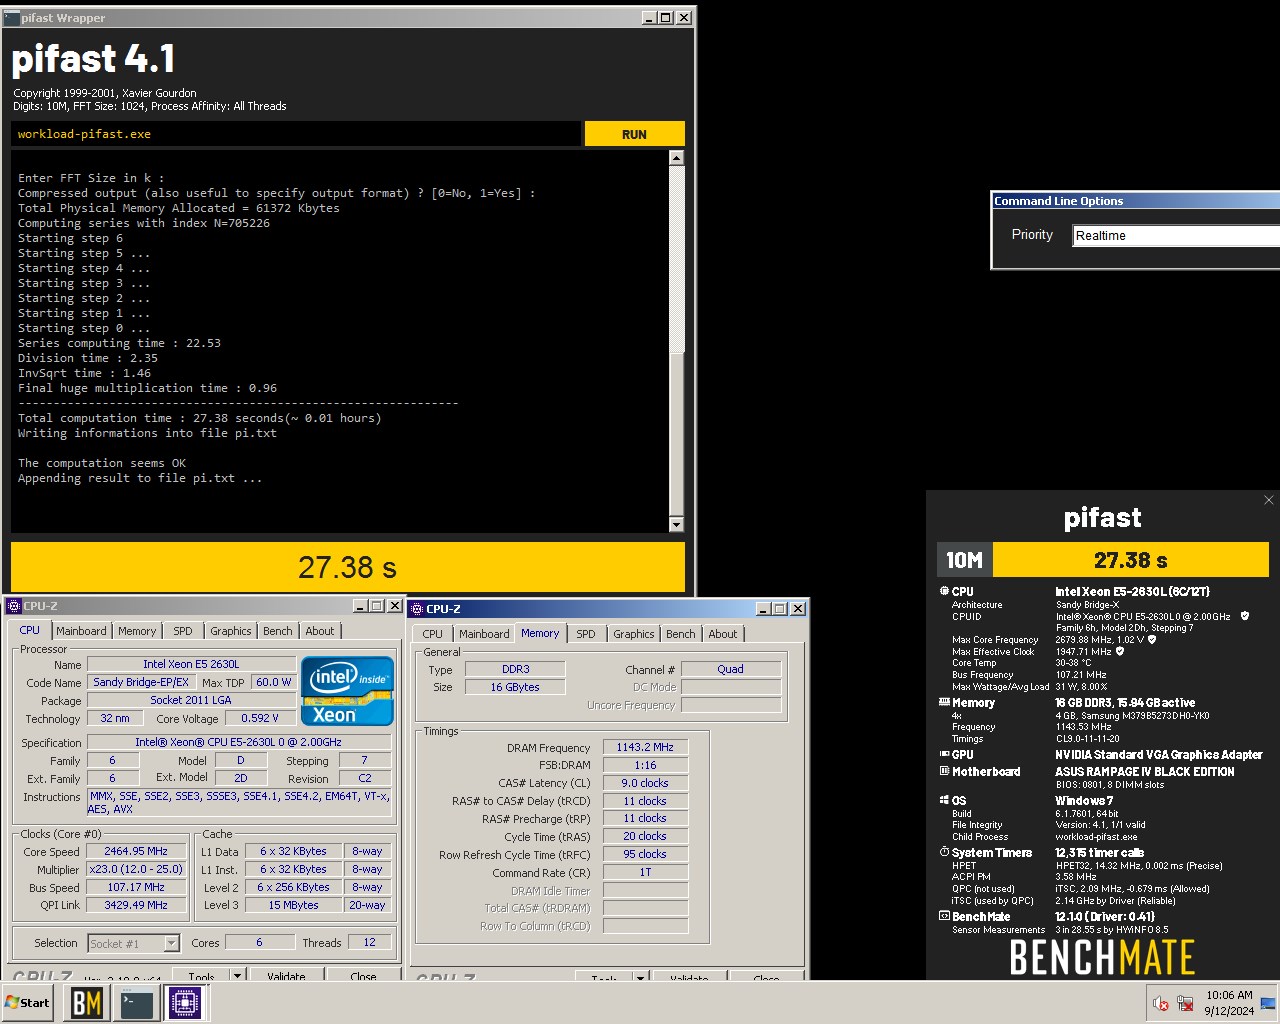Click the CPU chip icon in BenchMate panel
1280x1024 pixels.
pyautogui.click(x=944, y=591)
